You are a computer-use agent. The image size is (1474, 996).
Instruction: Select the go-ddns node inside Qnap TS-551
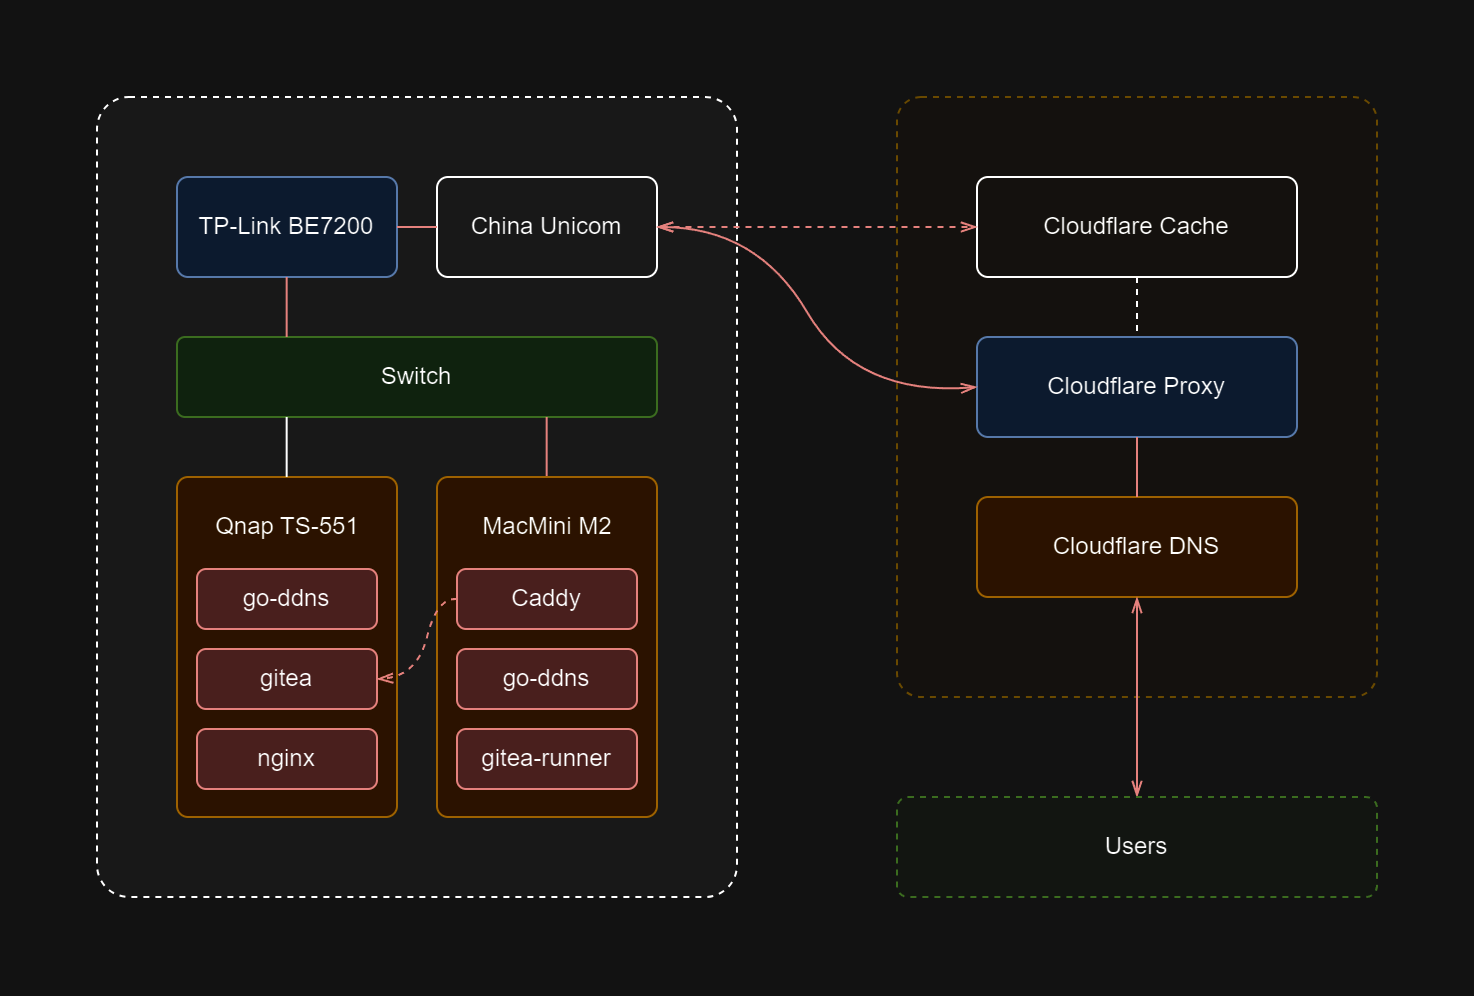pos(286,599)
